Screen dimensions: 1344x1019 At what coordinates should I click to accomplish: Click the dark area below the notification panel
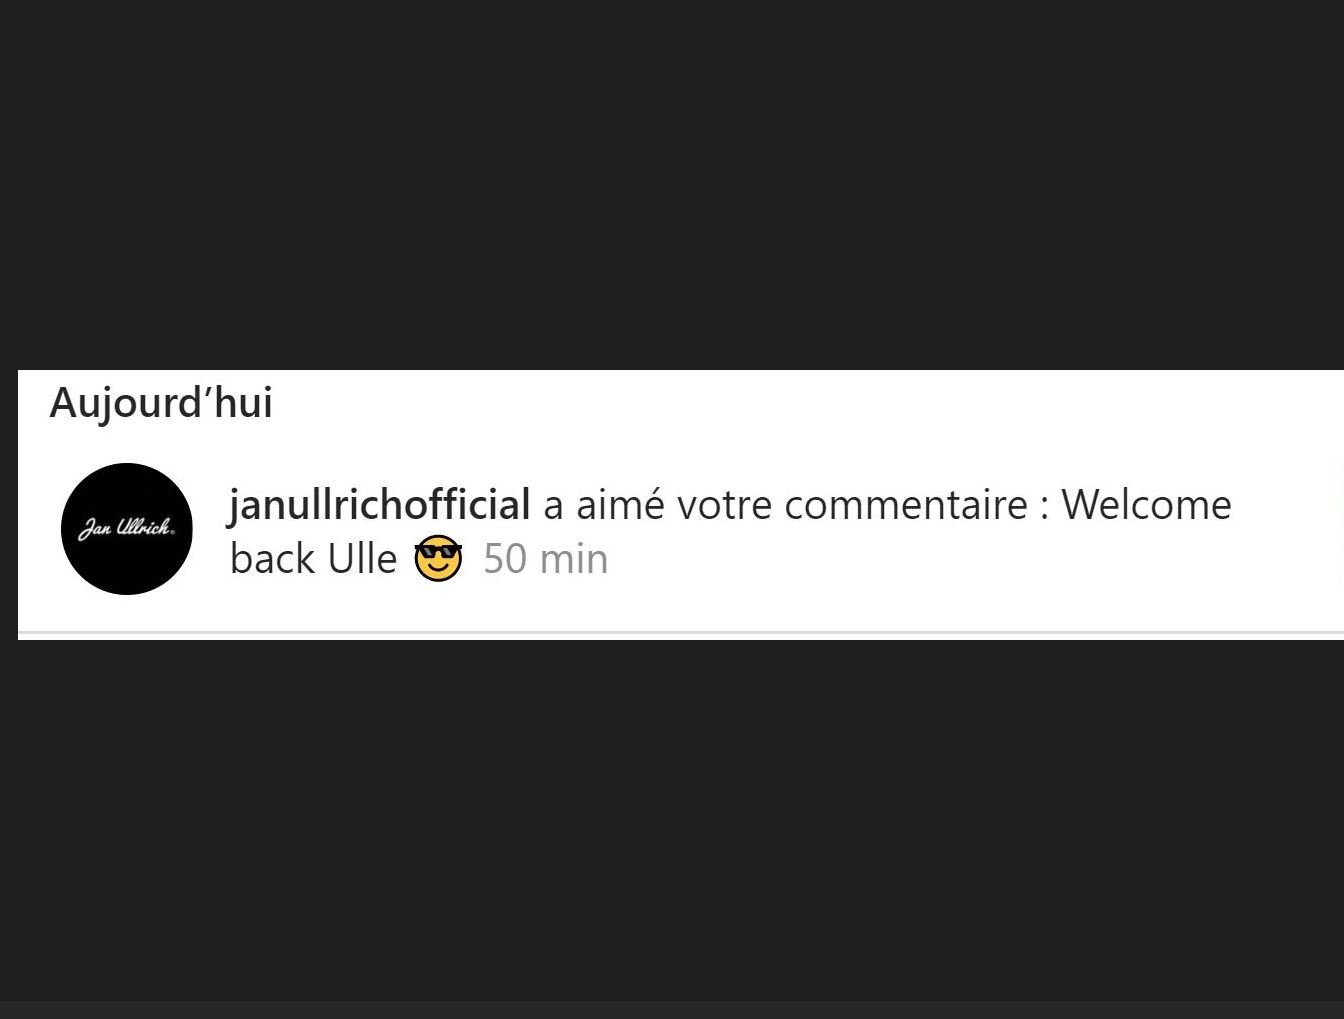click(x=672, y=820)
